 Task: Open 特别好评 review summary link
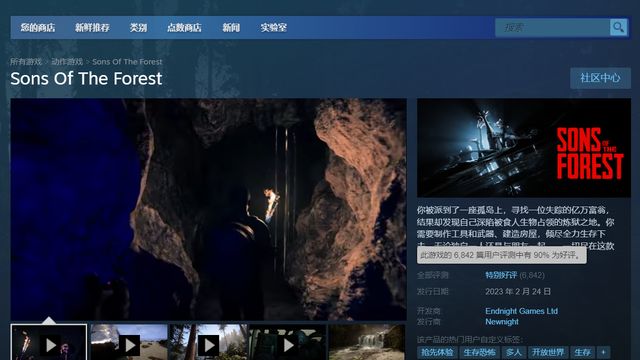click(x=501, y=275)
